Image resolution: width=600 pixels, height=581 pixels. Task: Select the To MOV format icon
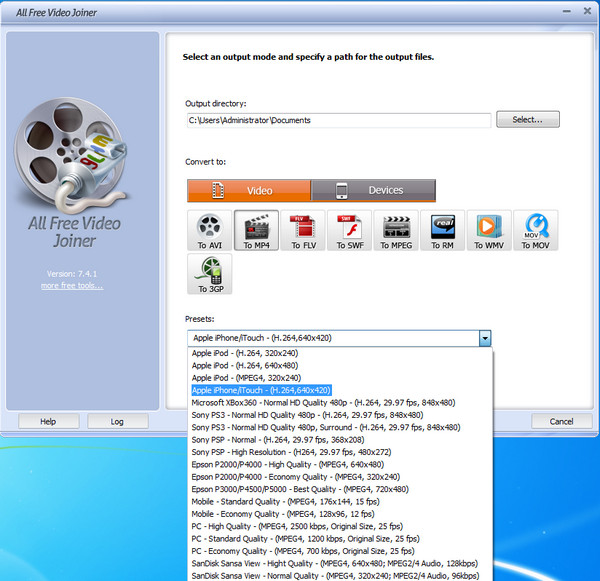536,230
